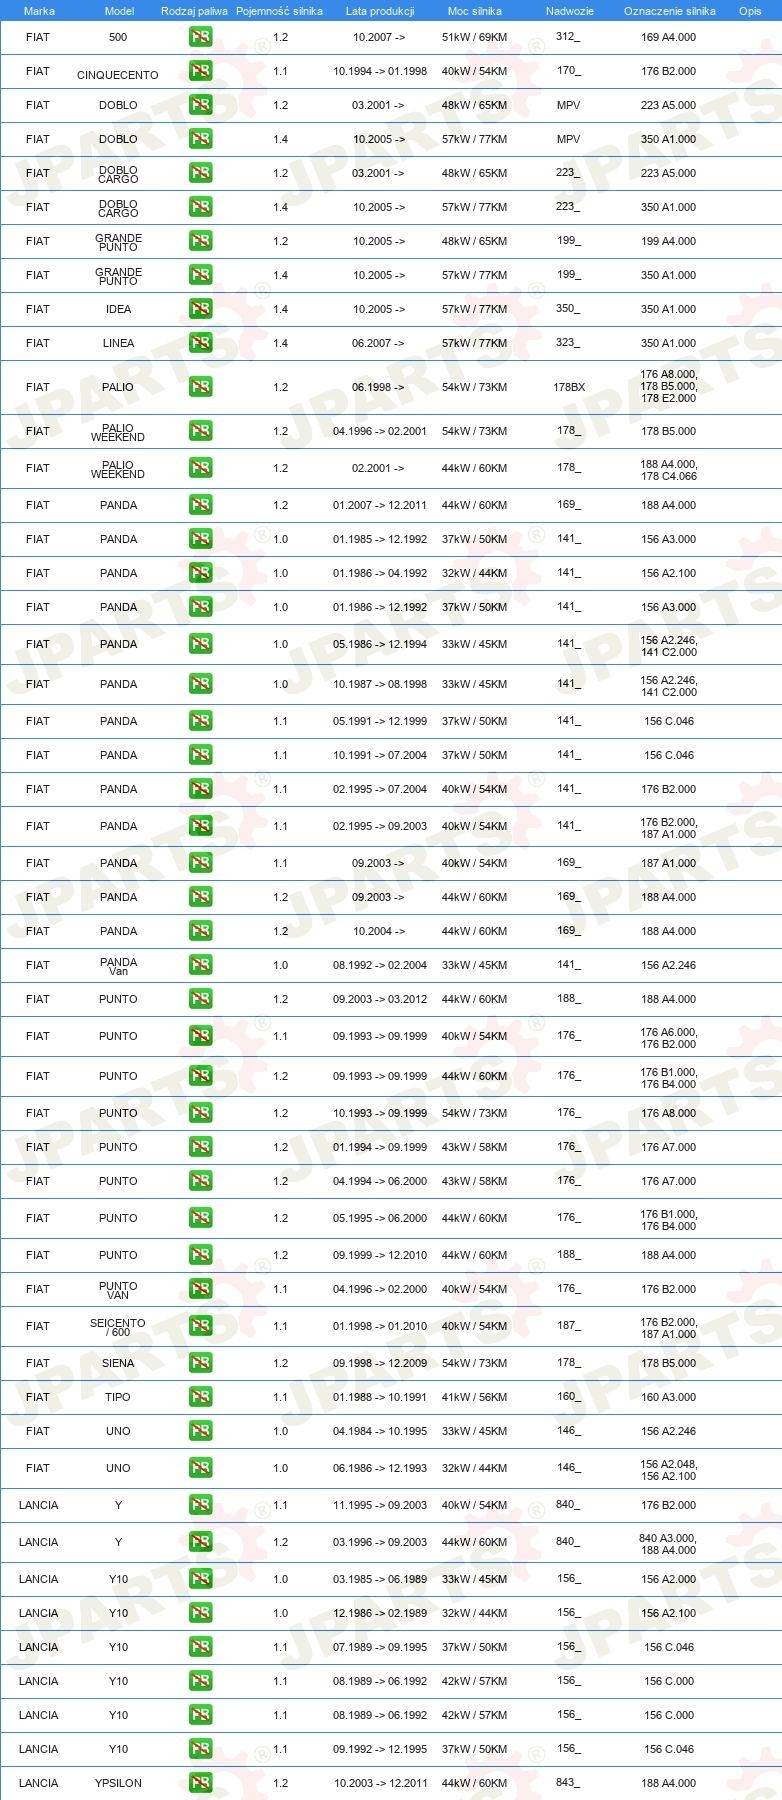Select the body code 312_
782x1800 pixels.
tap(568, 37)
